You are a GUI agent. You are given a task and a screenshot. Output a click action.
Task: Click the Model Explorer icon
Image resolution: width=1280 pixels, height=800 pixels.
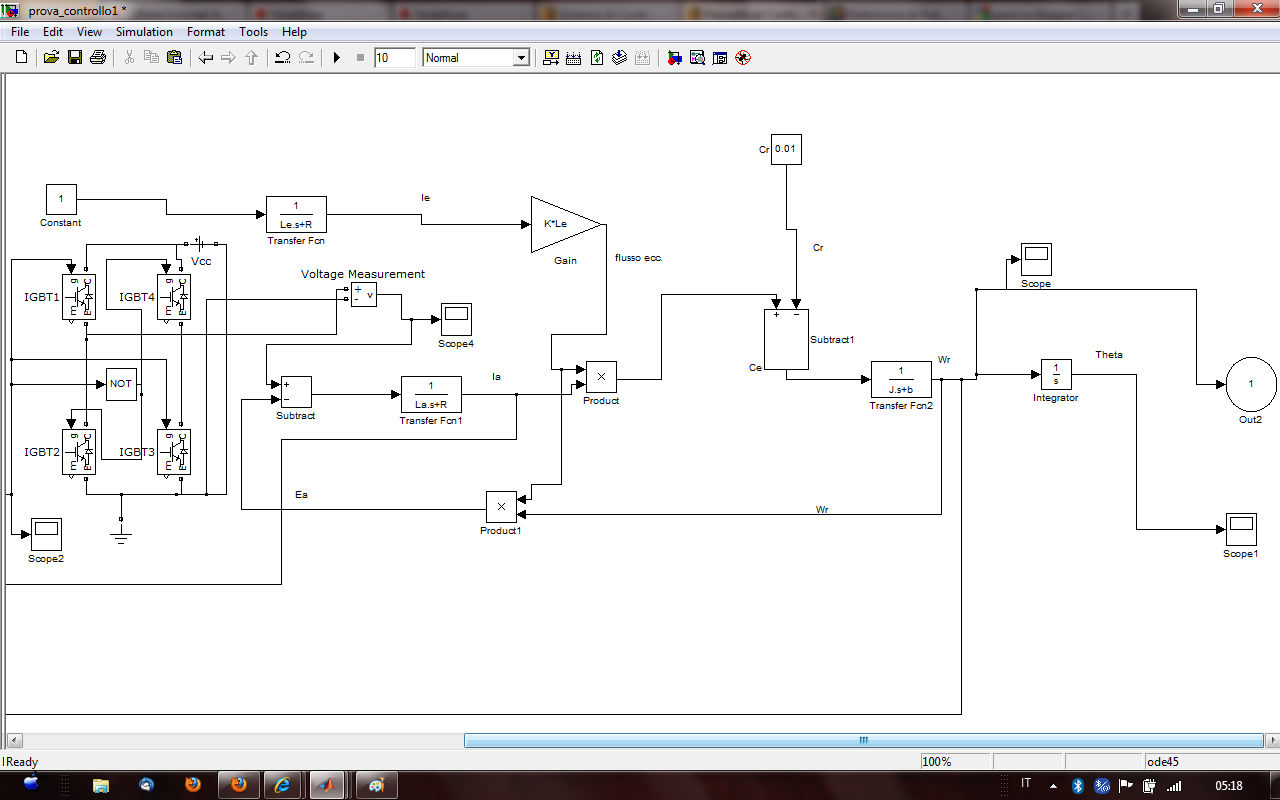pyautogui.click(x=697, y=58)
